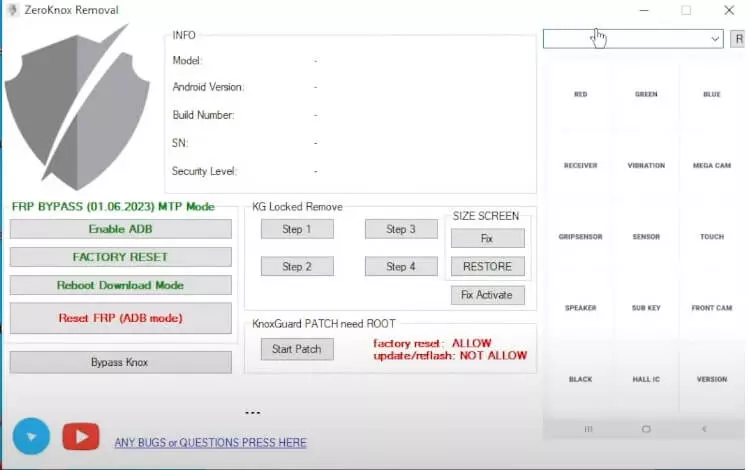Click update/reflash: NOT ALLOW text
This screenshot has height=470, width=748.
(450, 355)
